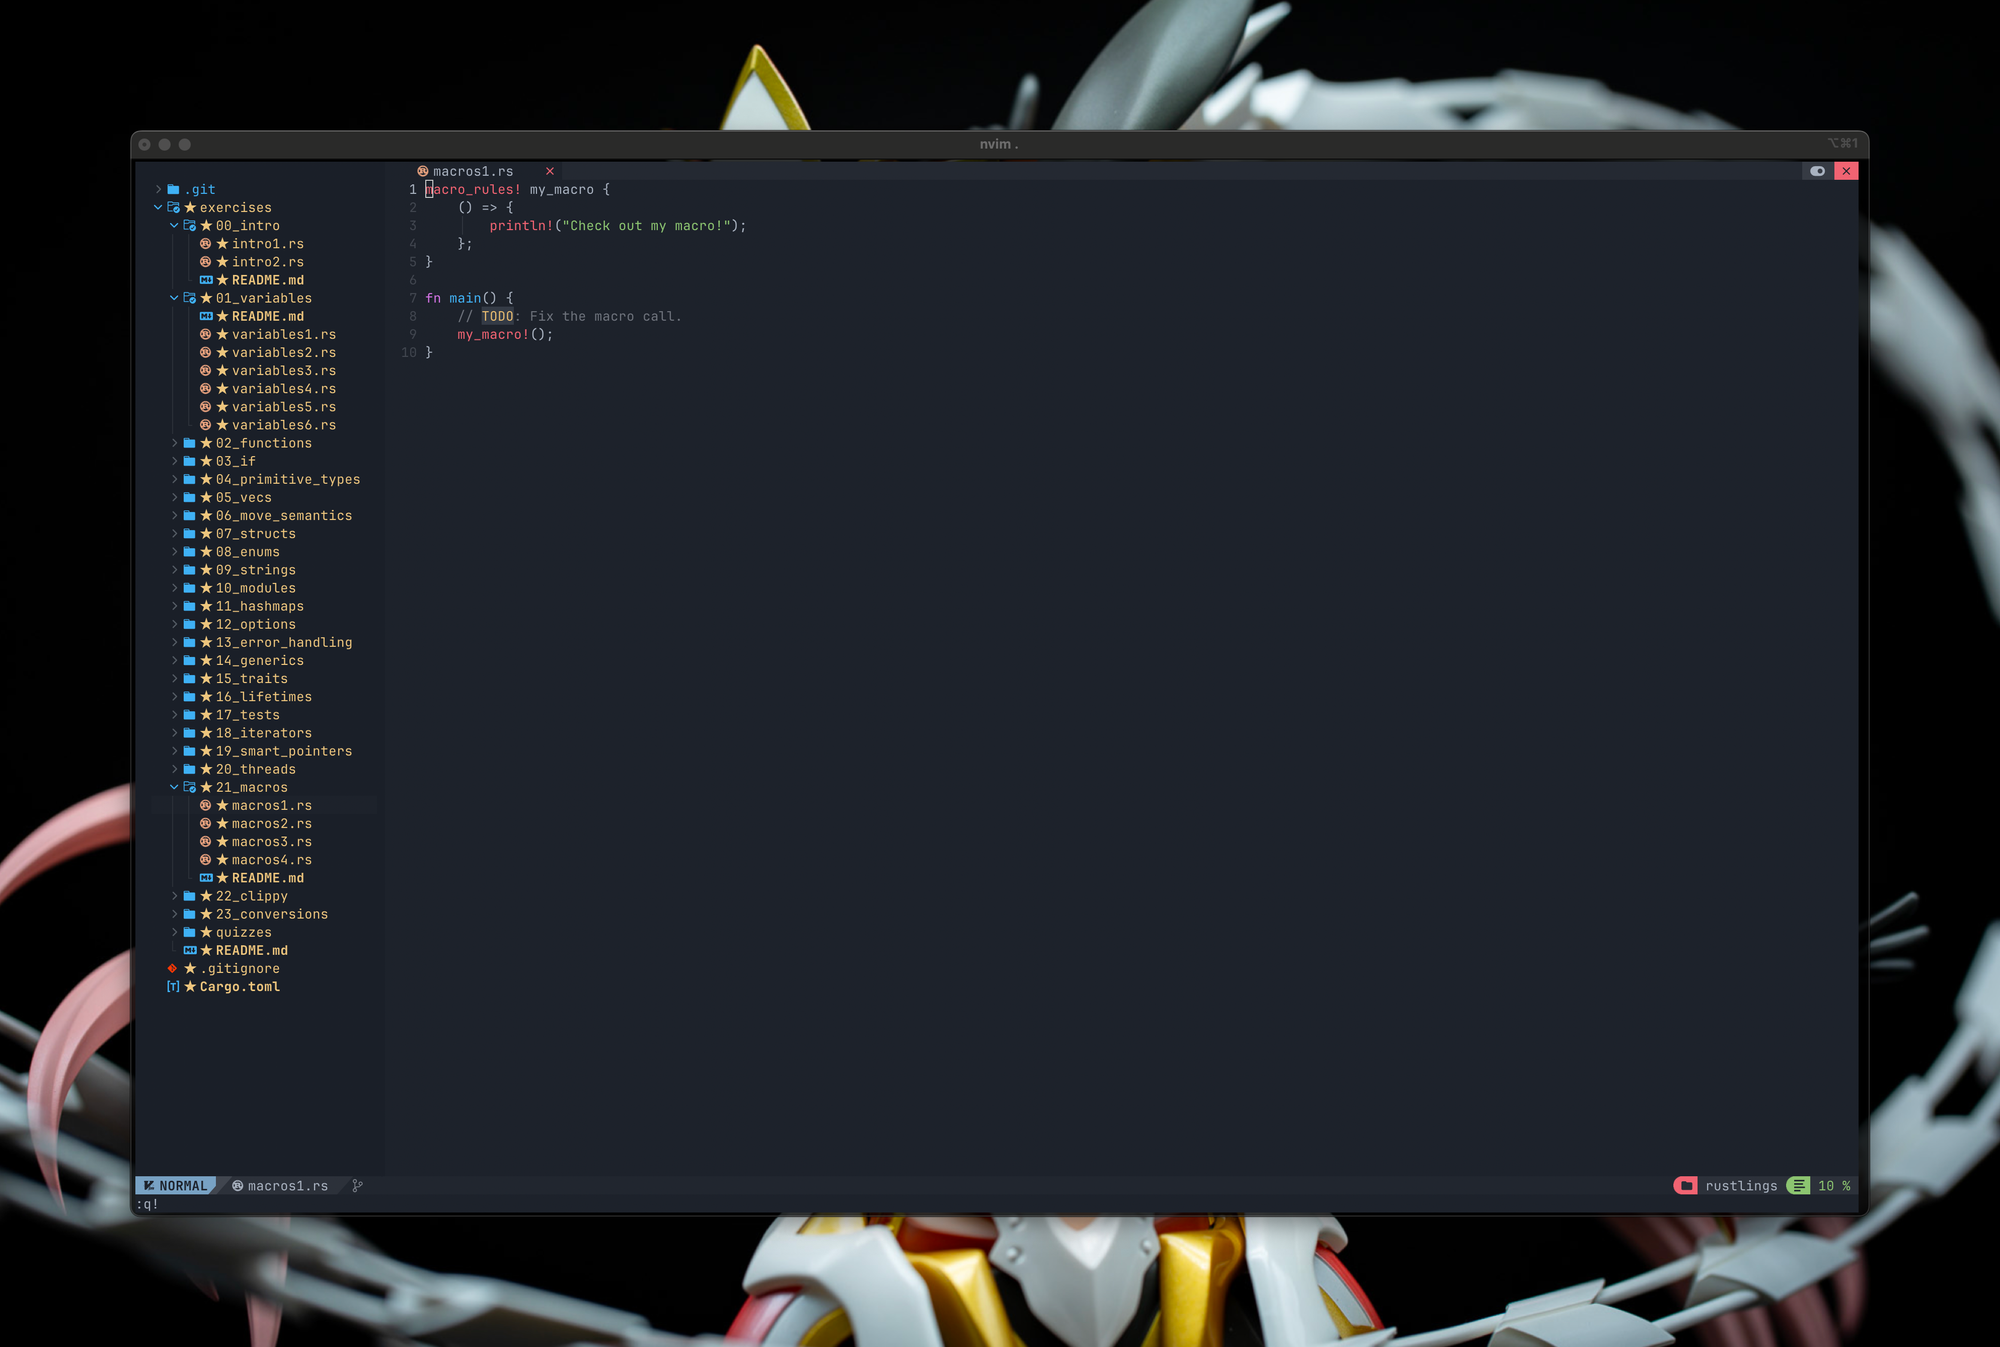Viewport: 2000px width, 1347px height.
Task: Click the folder icon of 06_move_semantics
Action: [190, 515]
